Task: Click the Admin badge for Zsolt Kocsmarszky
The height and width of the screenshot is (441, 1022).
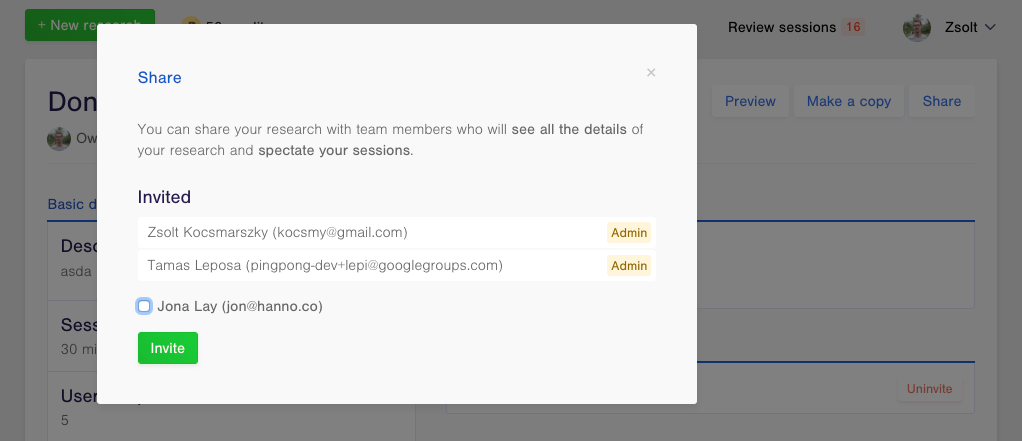Action: [629, 233]
